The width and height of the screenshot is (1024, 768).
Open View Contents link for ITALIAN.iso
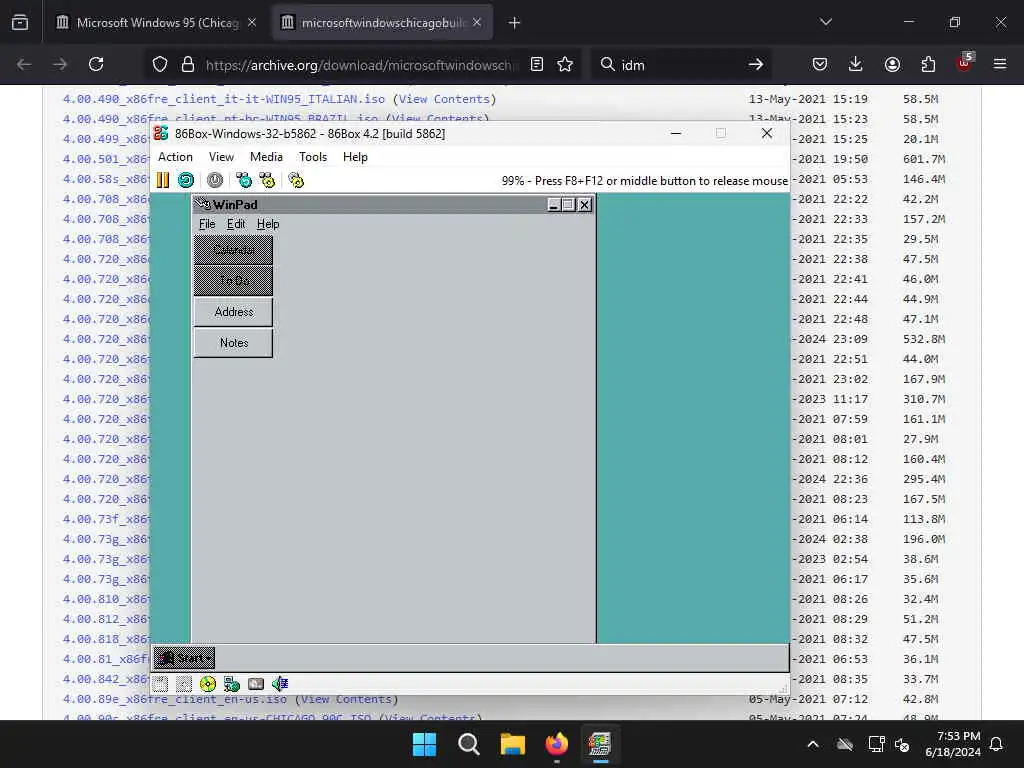click(444, 99)
